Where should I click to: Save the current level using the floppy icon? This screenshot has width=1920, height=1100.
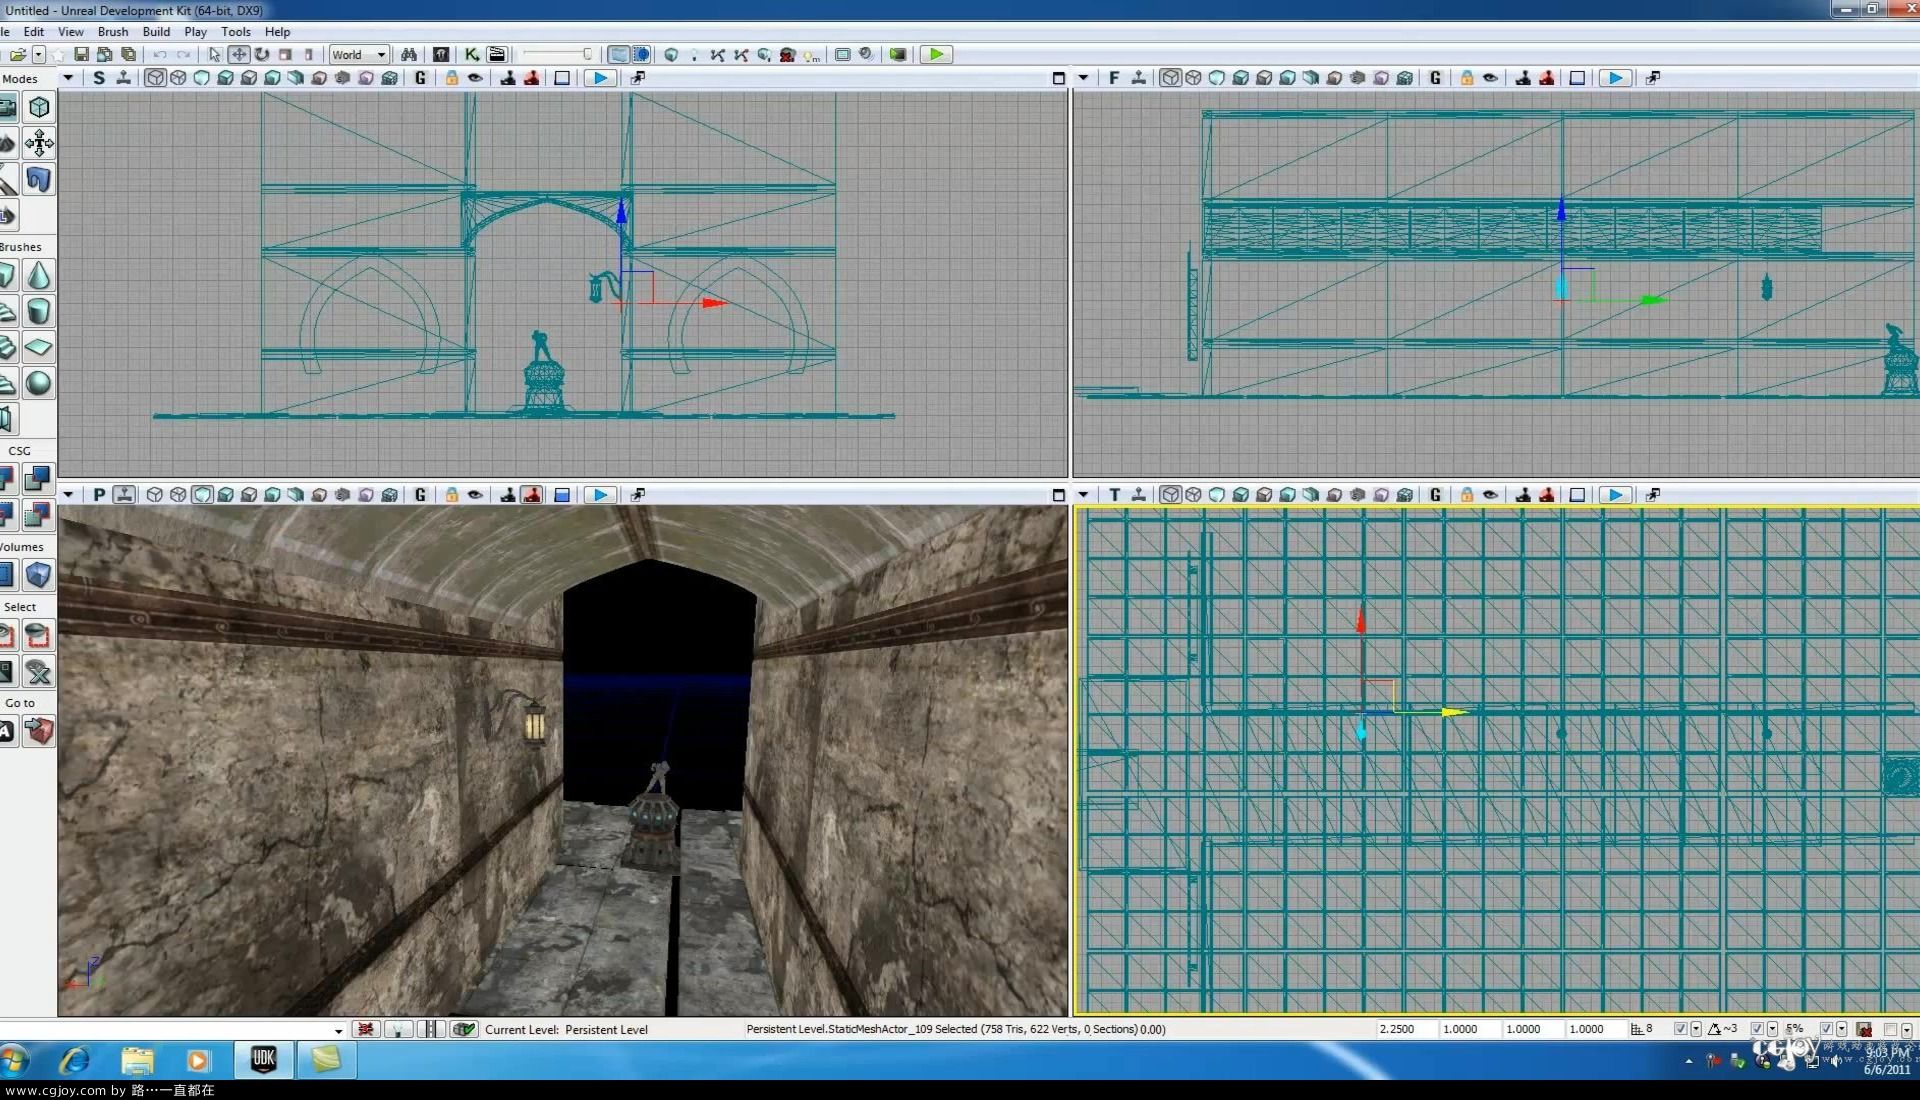click(x=81, y=55)
